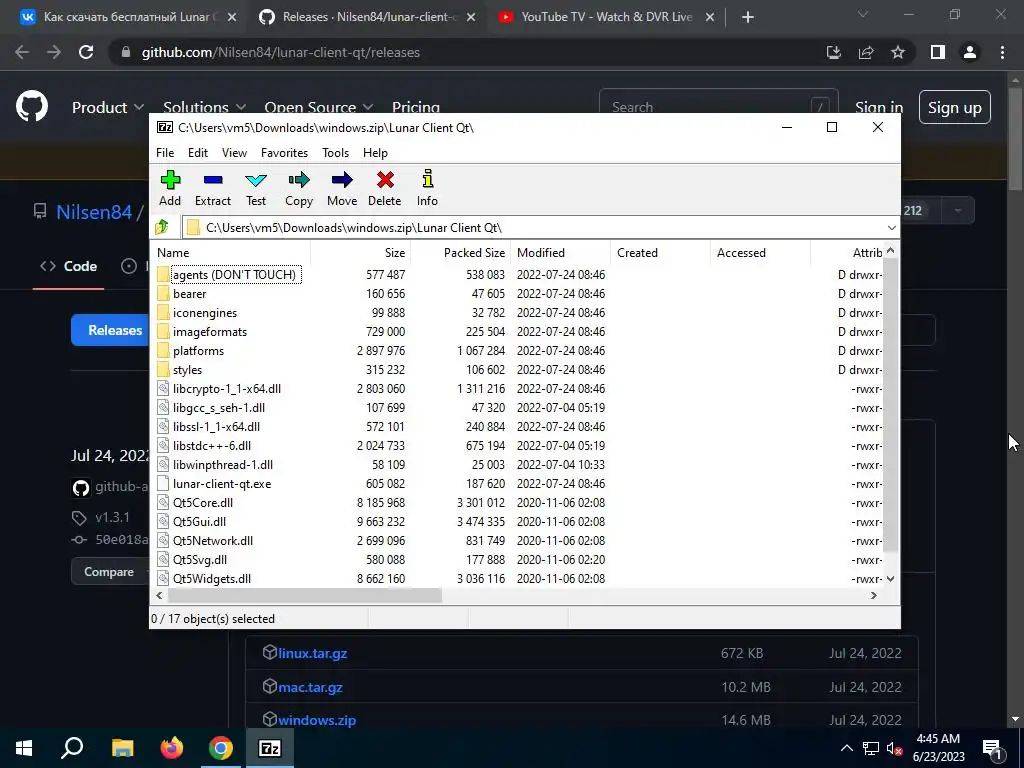Expand the GitHub Open Source menu
The height and width of the screenshot is (768, 1024).
coord(319,107)
